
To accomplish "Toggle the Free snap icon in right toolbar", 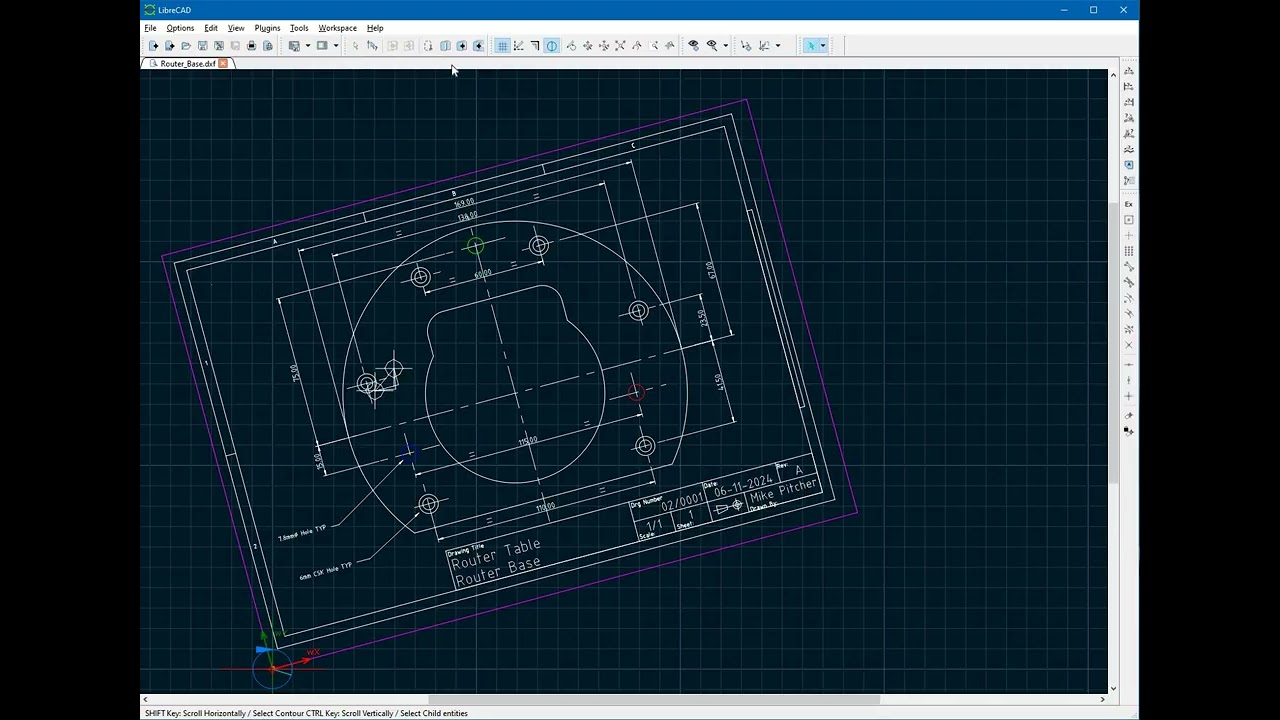I will pos(1129,220).
